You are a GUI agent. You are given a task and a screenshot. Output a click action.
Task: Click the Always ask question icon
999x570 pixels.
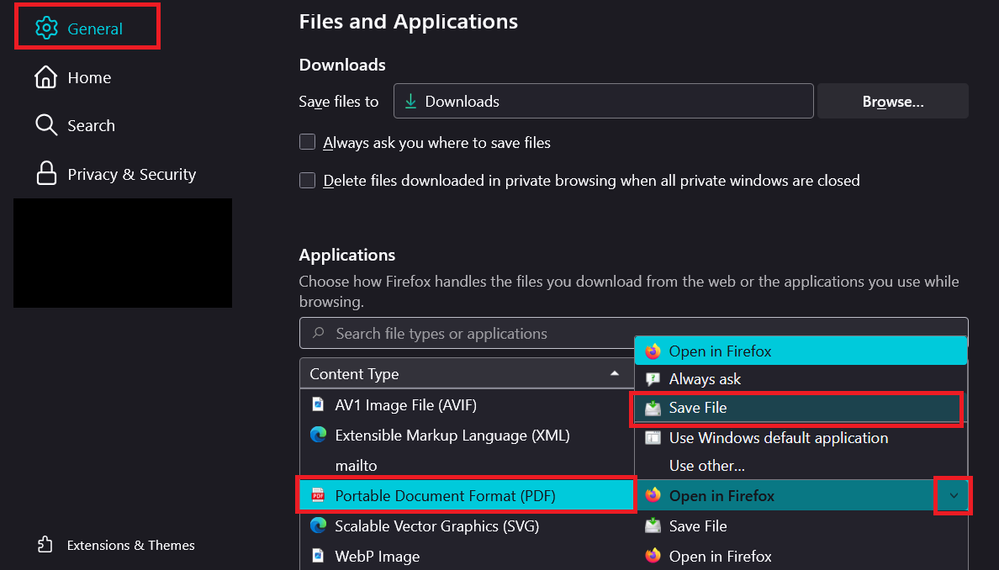pos(652,379)
